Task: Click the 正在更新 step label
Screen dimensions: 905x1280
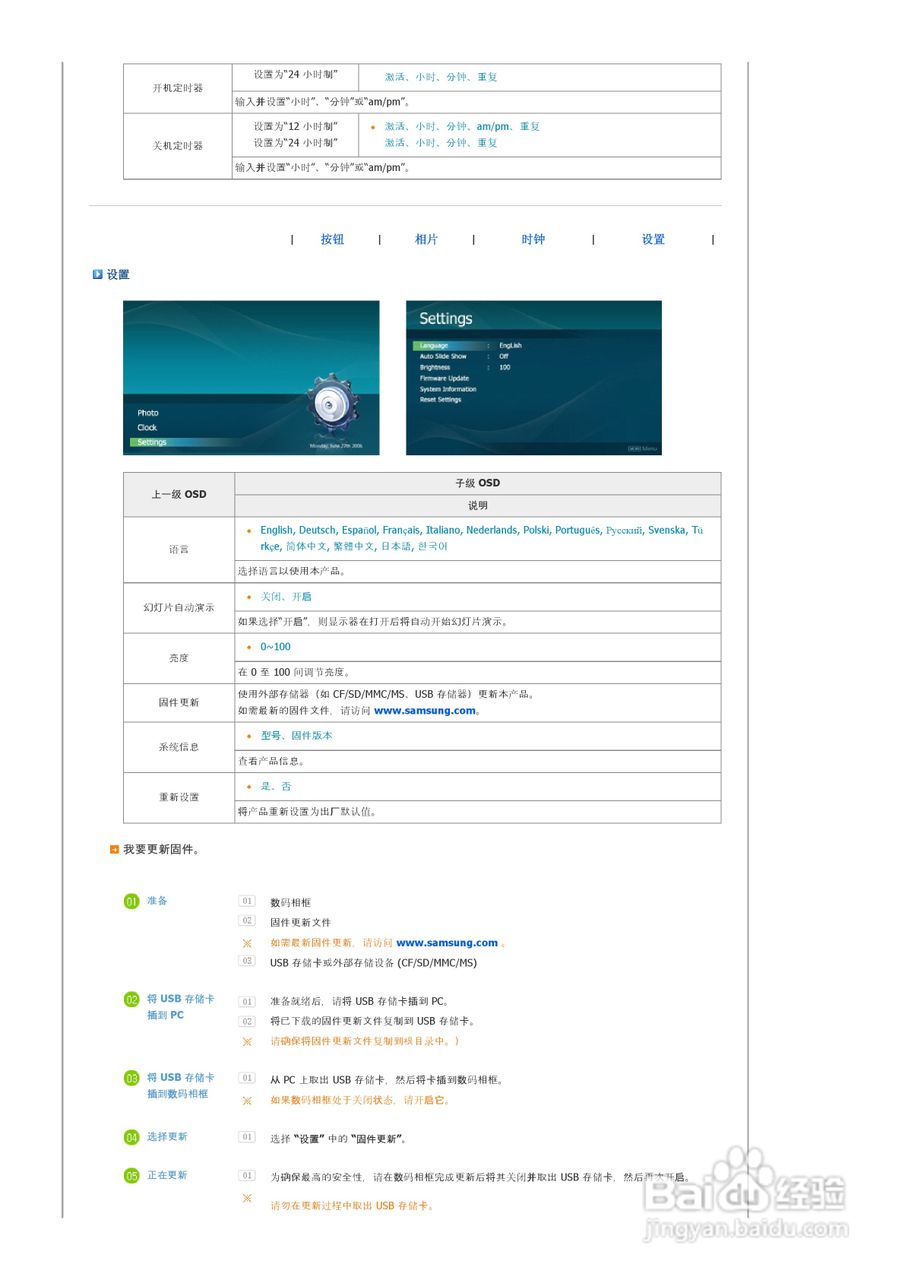Action: coord(167,1175)
